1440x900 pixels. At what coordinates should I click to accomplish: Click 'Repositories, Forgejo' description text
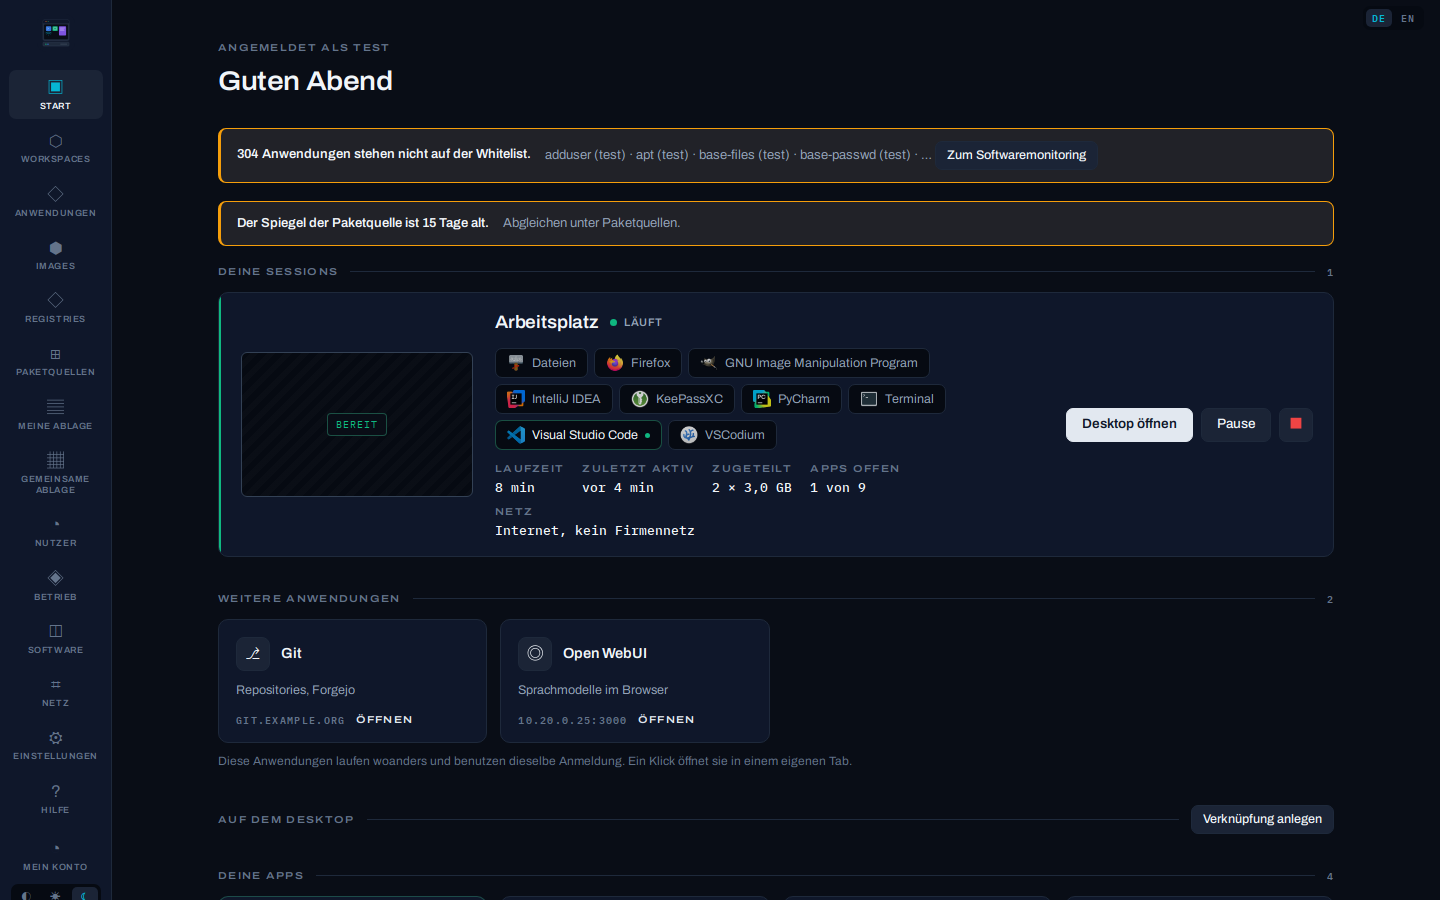pos(296,690)
